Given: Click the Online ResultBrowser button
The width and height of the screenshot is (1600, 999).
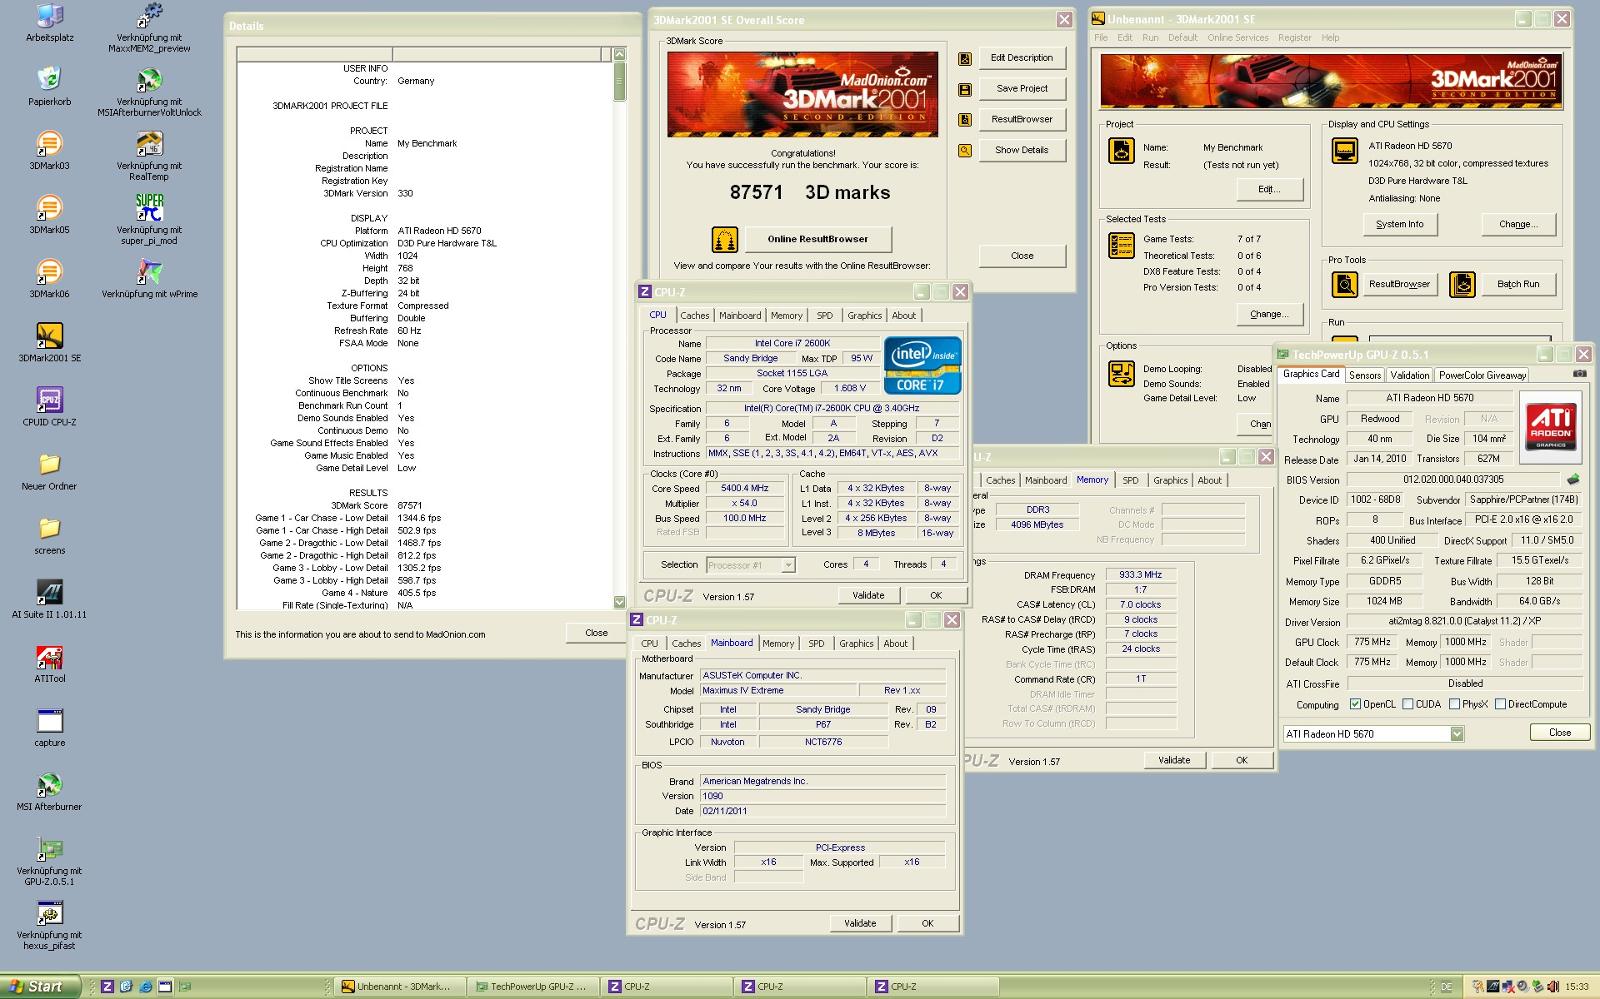Looking at the screenshot, I should pos(817,239).
